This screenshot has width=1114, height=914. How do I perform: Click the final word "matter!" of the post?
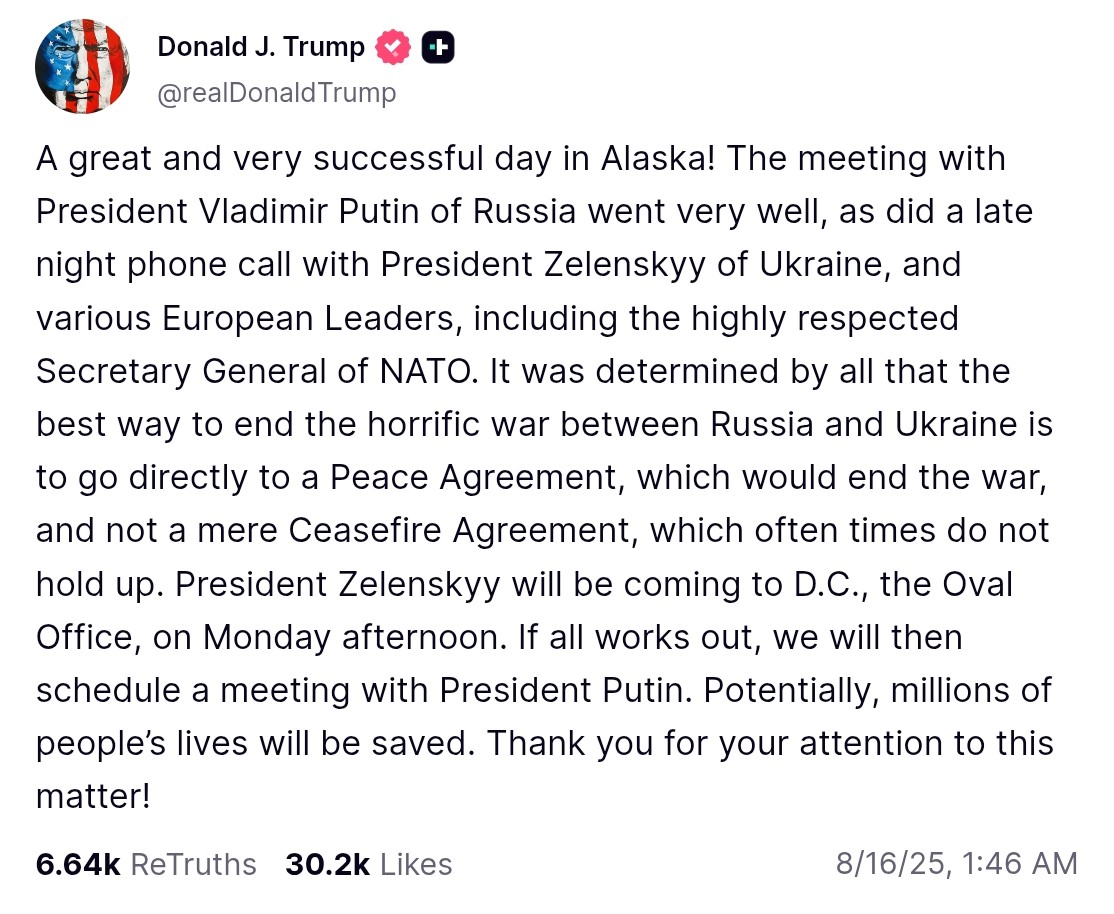point(93,796)
